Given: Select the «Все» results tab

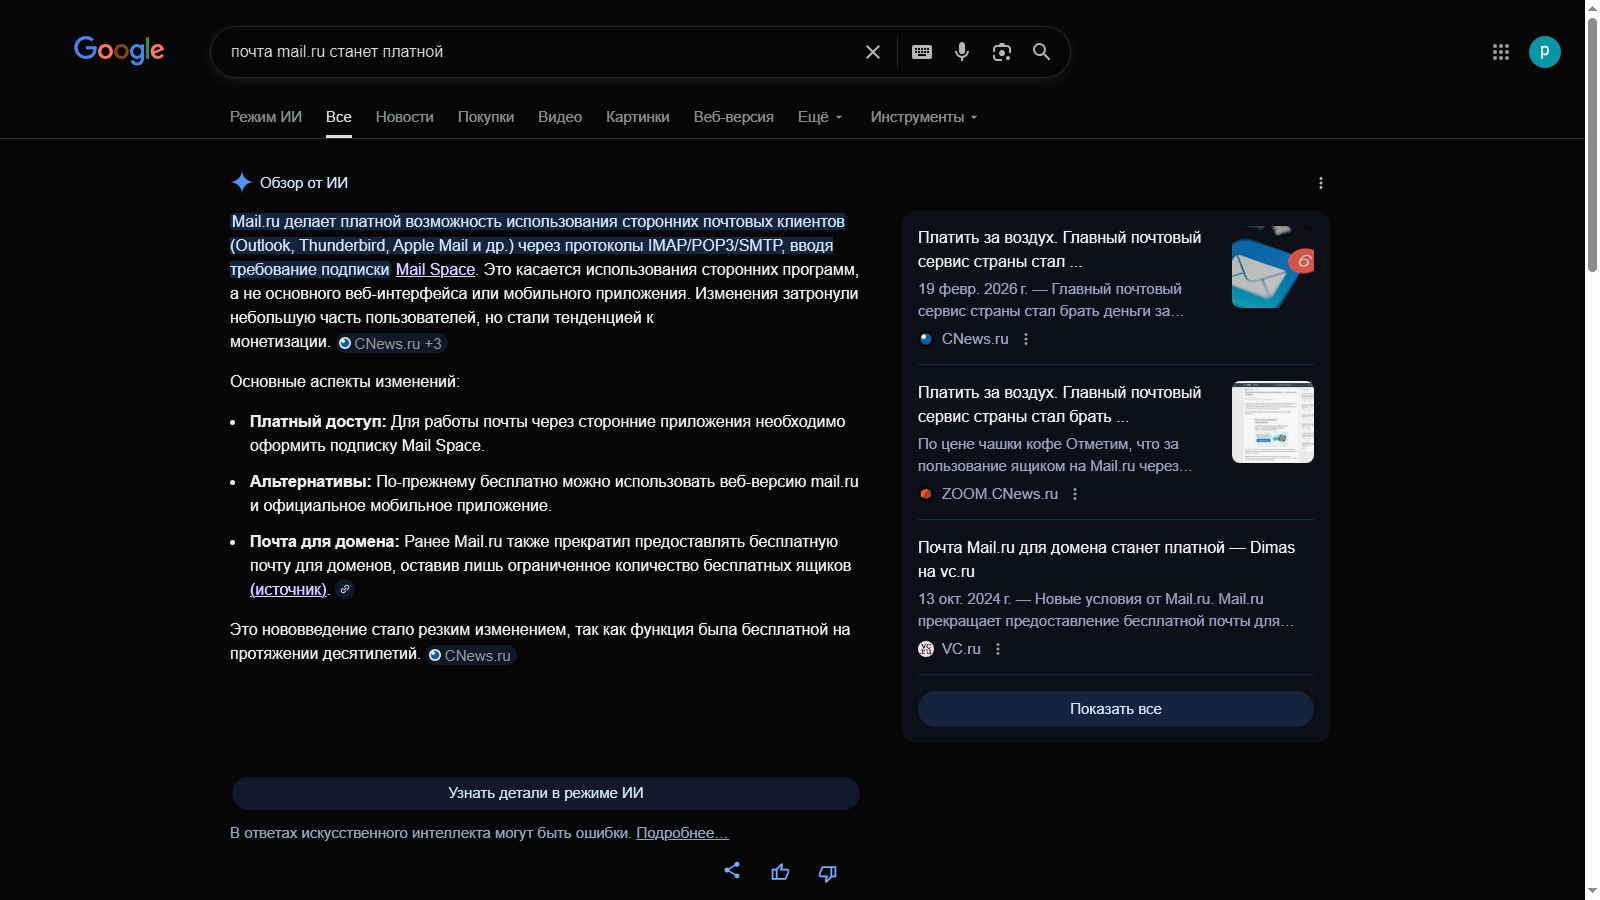Looking at the screenshot, I should coord(339,117).
